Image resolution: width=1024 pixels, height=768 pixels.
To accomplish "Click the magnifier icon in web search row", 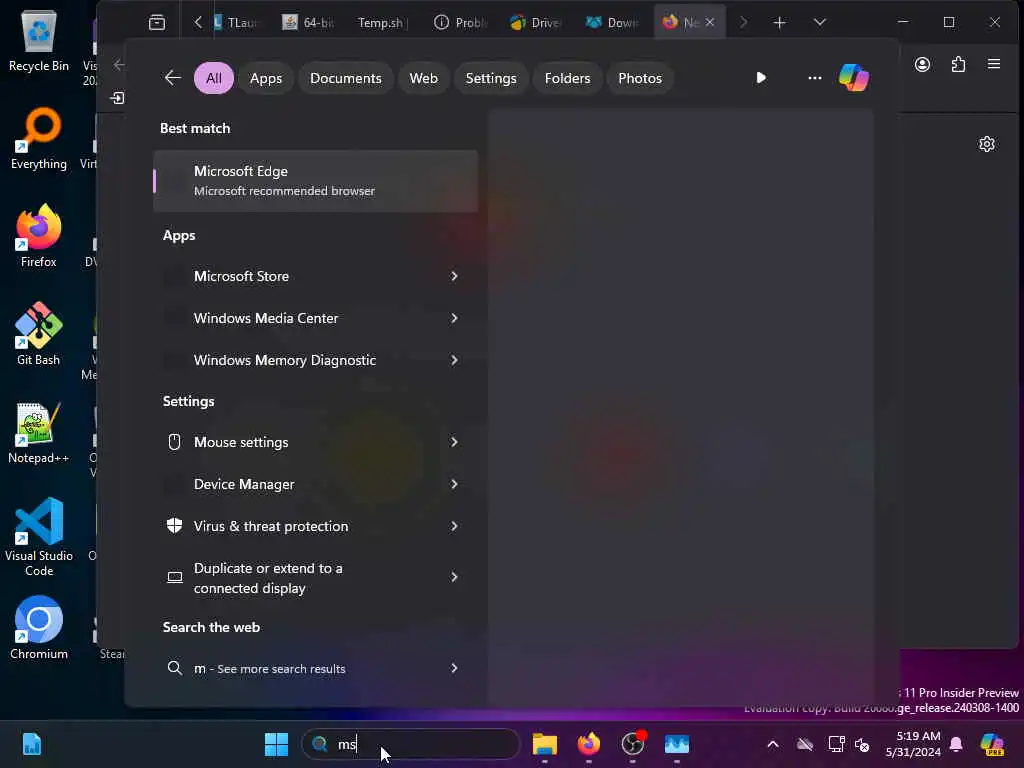I will tap(174, 668).
